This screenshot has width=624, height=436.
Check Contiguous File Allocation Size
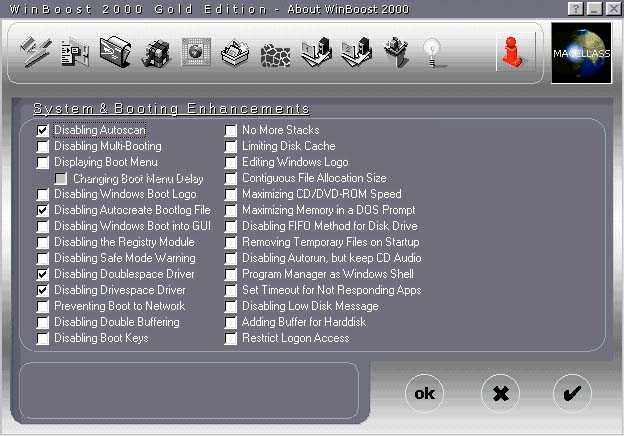(230, 179)
